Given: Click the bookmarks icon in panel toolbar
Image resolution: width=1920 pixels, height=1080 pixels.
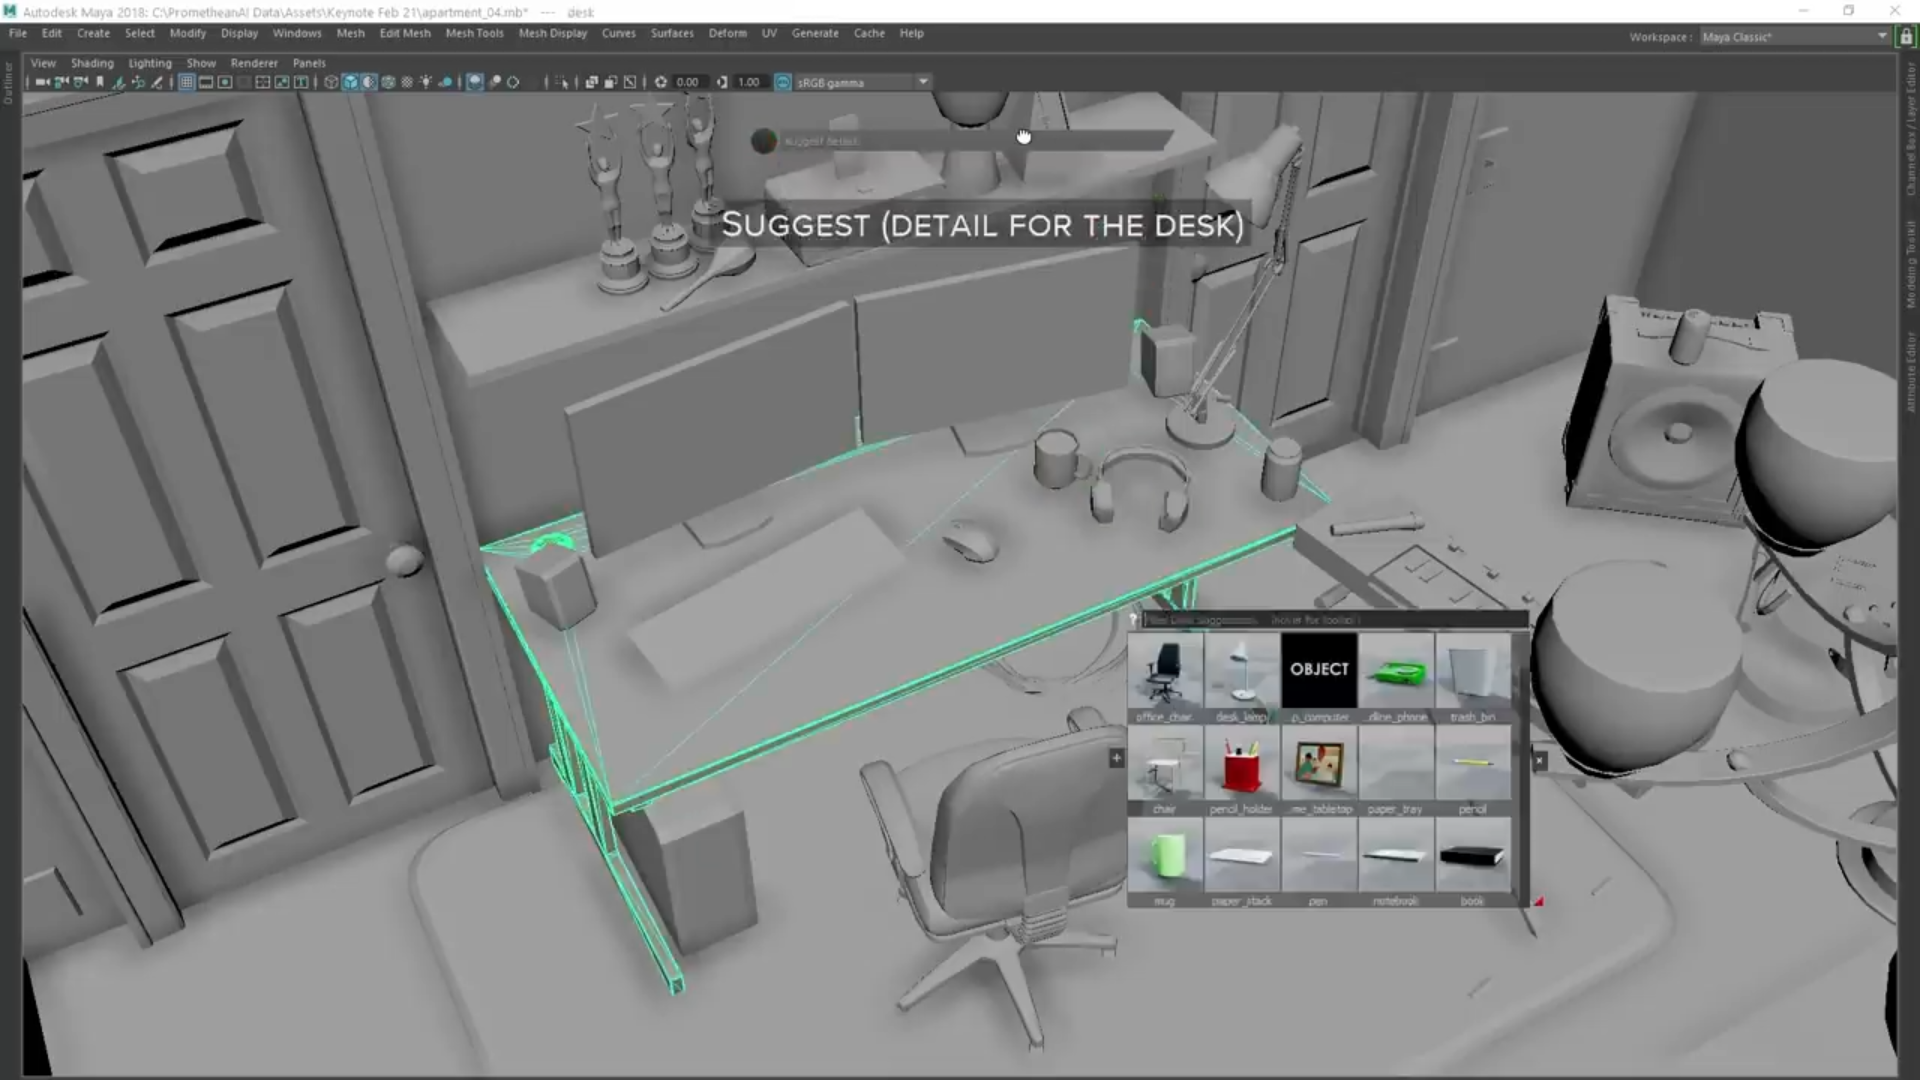Looking at the screenshot, I should click(100, 82).
